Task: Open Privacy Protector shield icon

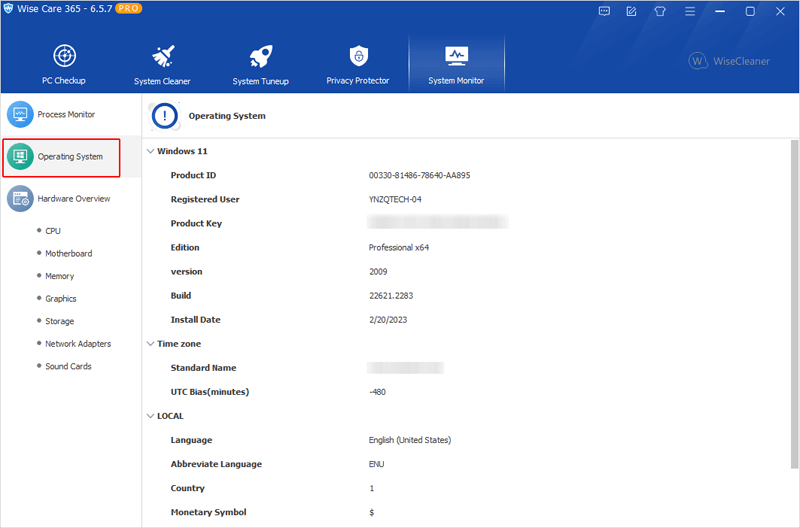Action: click(x=359, y=56)
